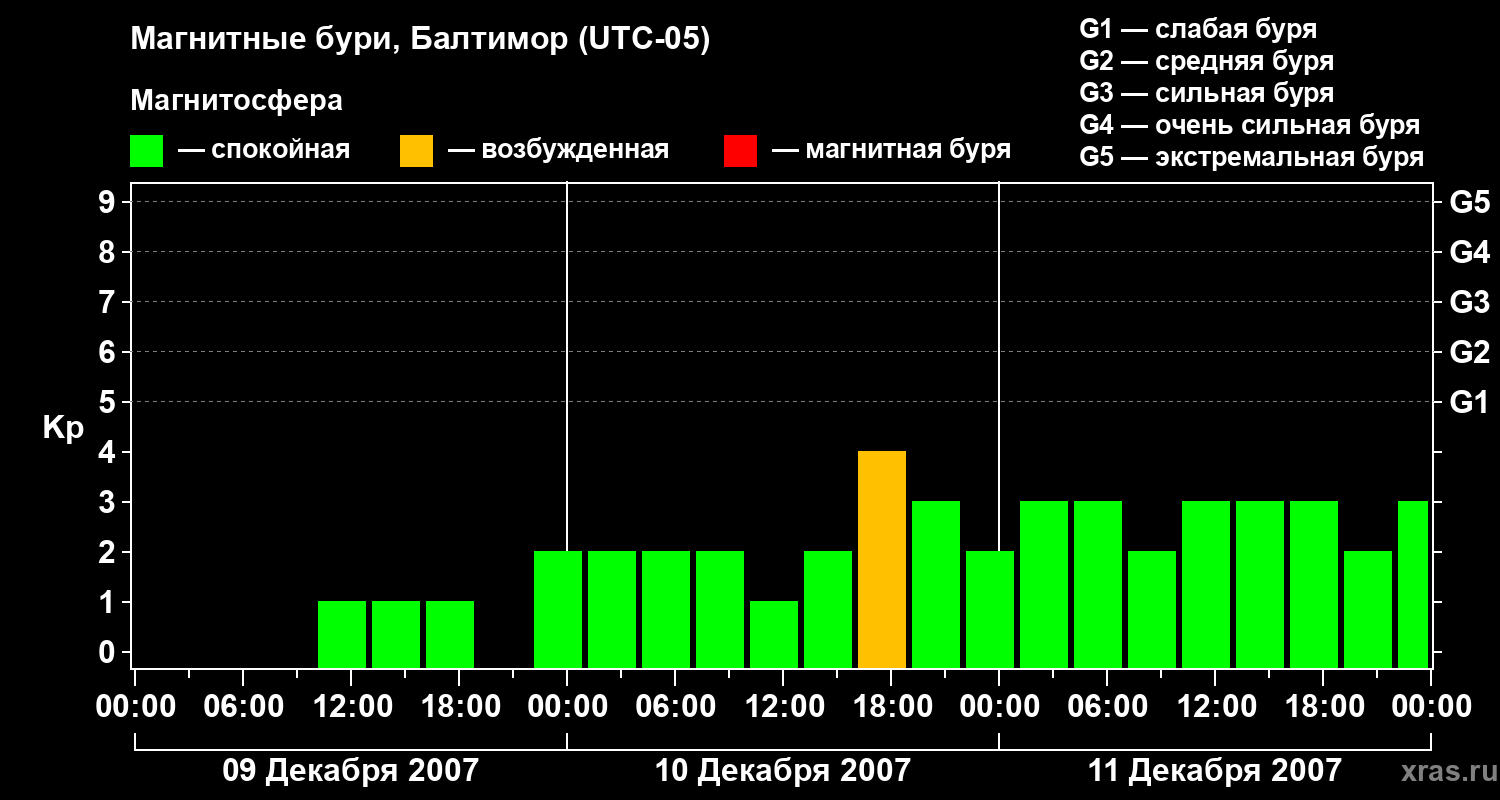Click the '— магнитная буря' legend label
This screenshot has width=1500, height=800.
tap(892, 151)
